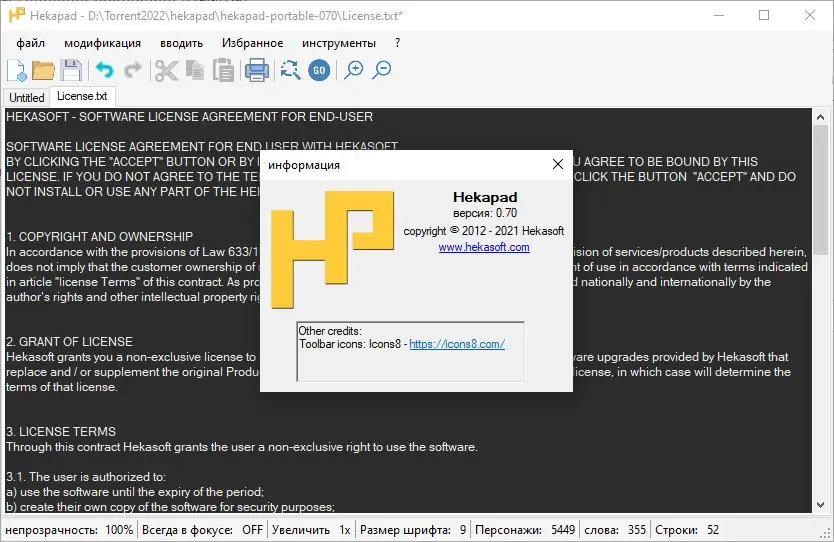
Task: Click the Zoom in magnifier icon
Action: [x=353, y=70]
